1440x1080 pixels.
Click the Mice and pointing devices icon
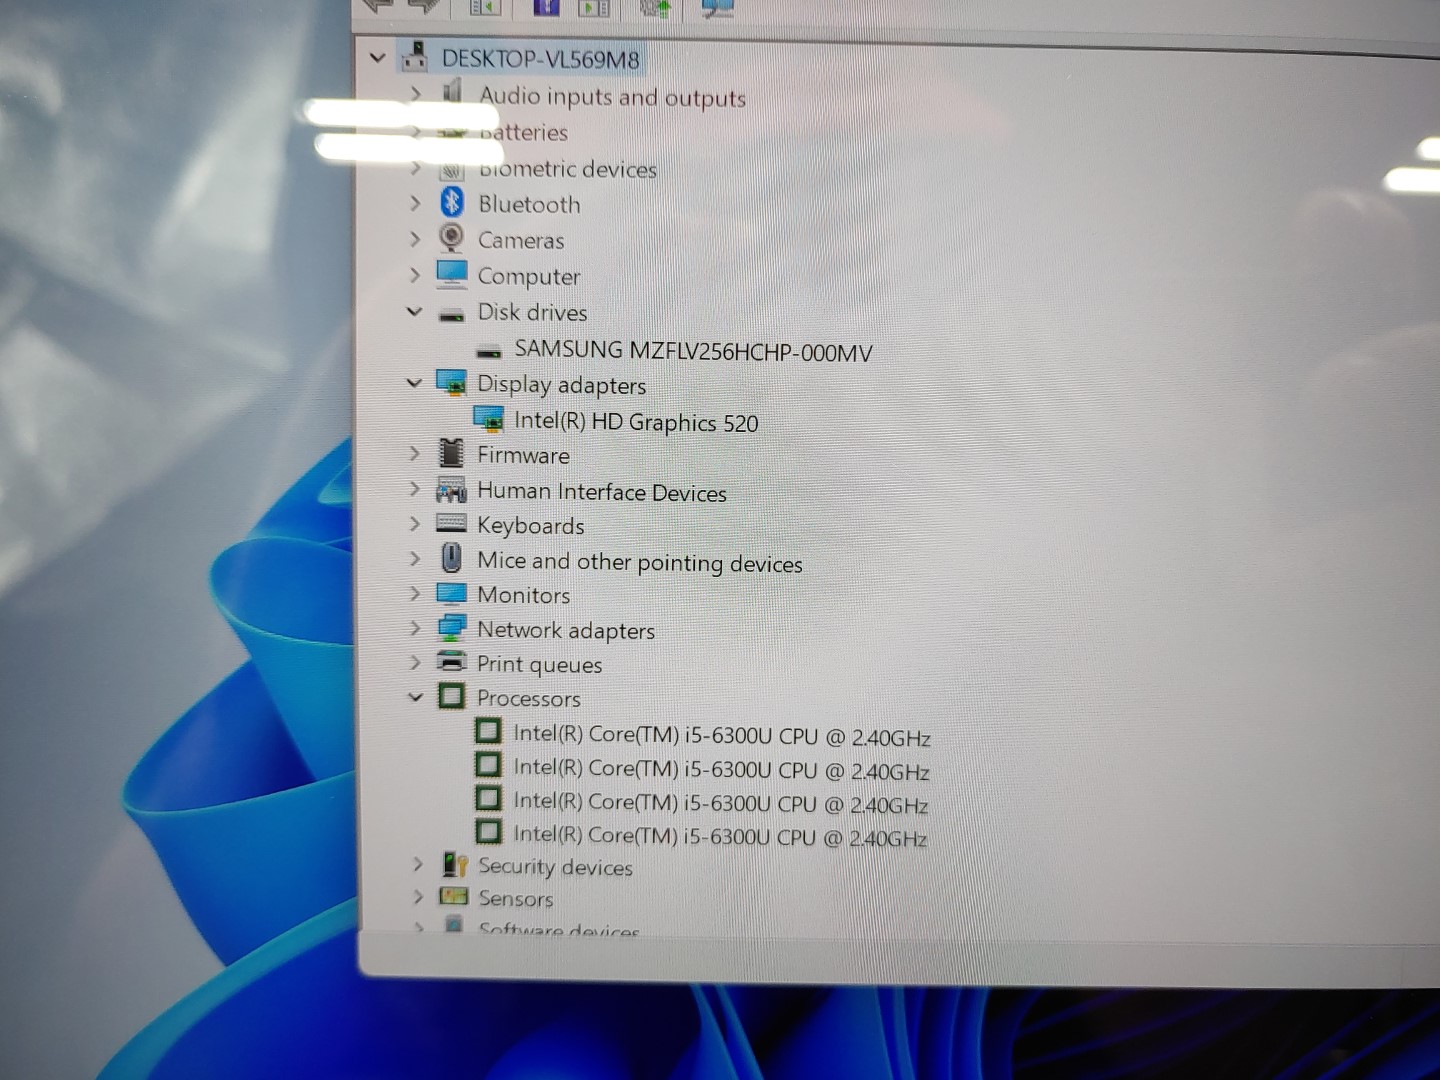(452, 559)
